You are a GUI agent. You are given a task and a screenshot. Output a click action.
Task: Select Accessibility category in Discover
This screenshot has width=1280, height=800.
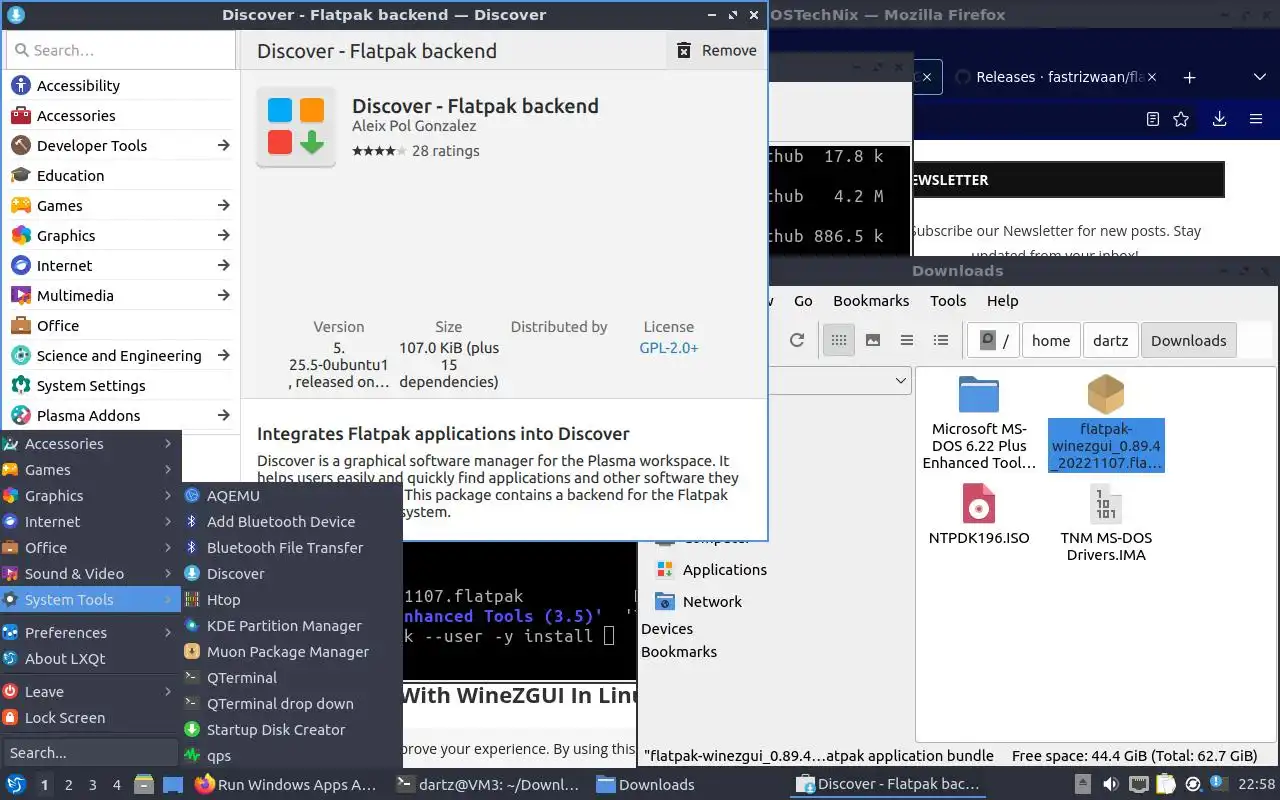120,86
